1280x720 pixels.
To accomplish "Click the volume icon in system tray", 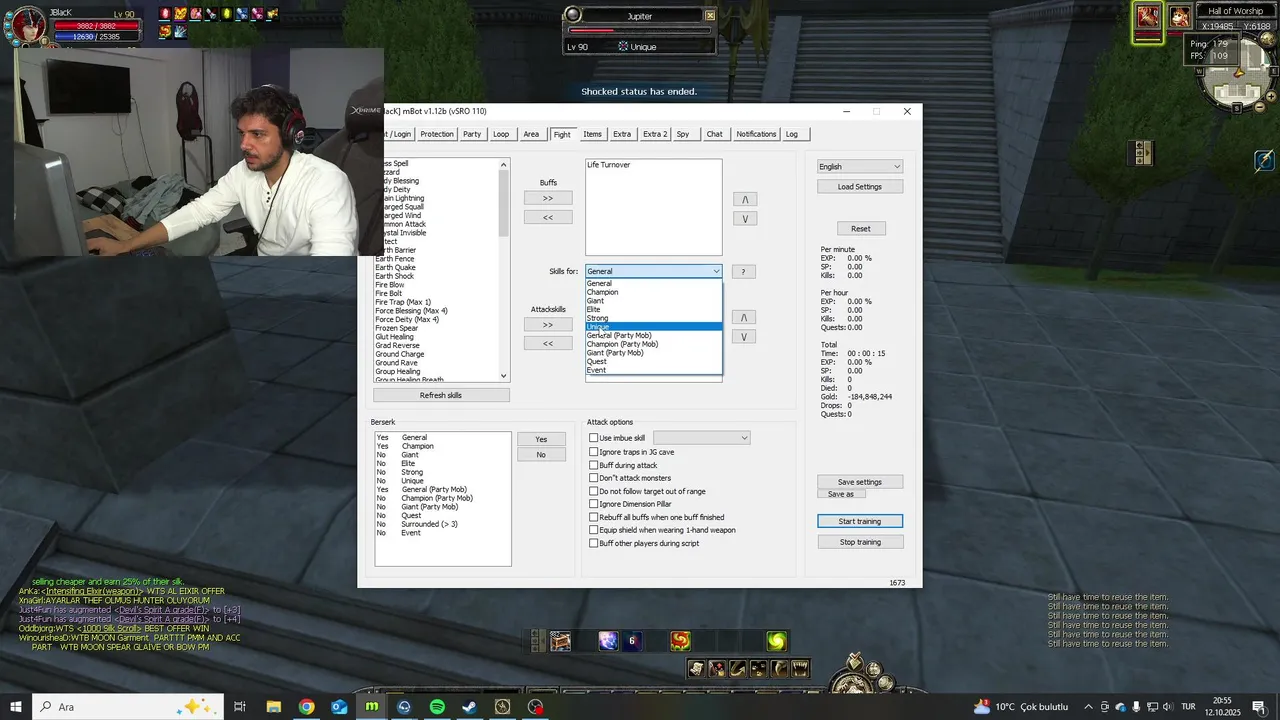I will pyautogui.click(x=1166, y=707).
